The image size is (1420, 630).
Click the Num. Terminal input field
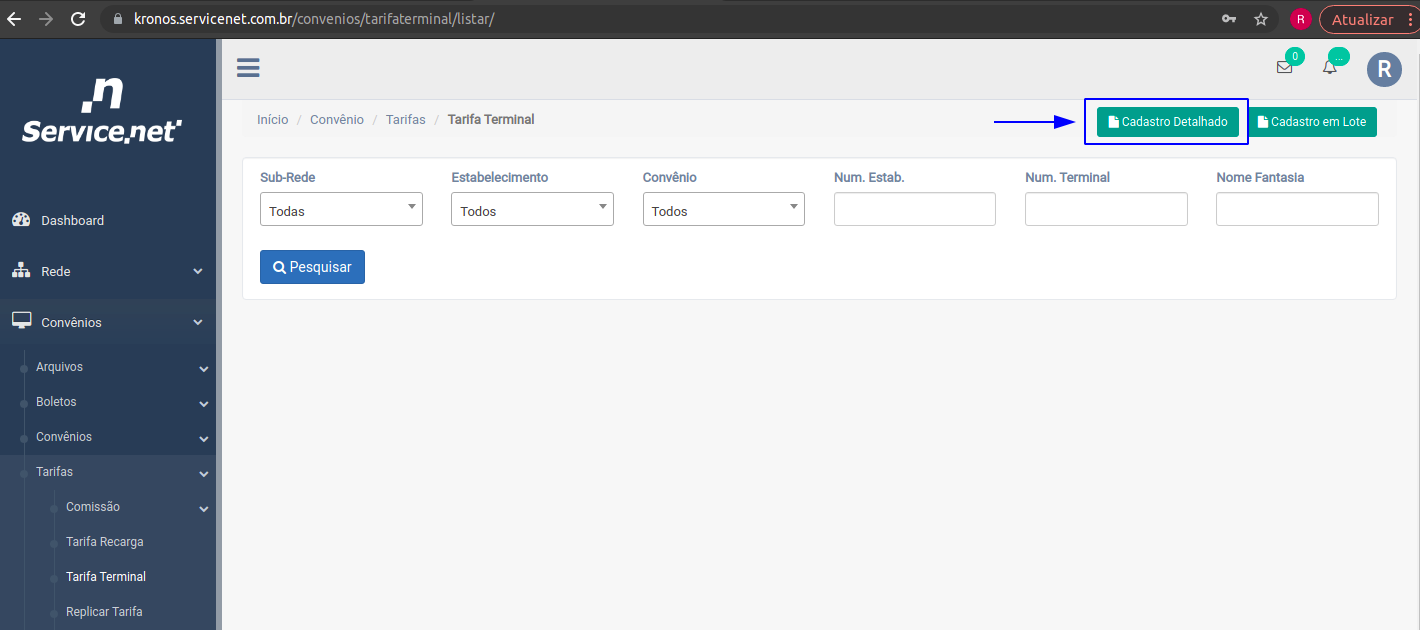point(1106,210)
